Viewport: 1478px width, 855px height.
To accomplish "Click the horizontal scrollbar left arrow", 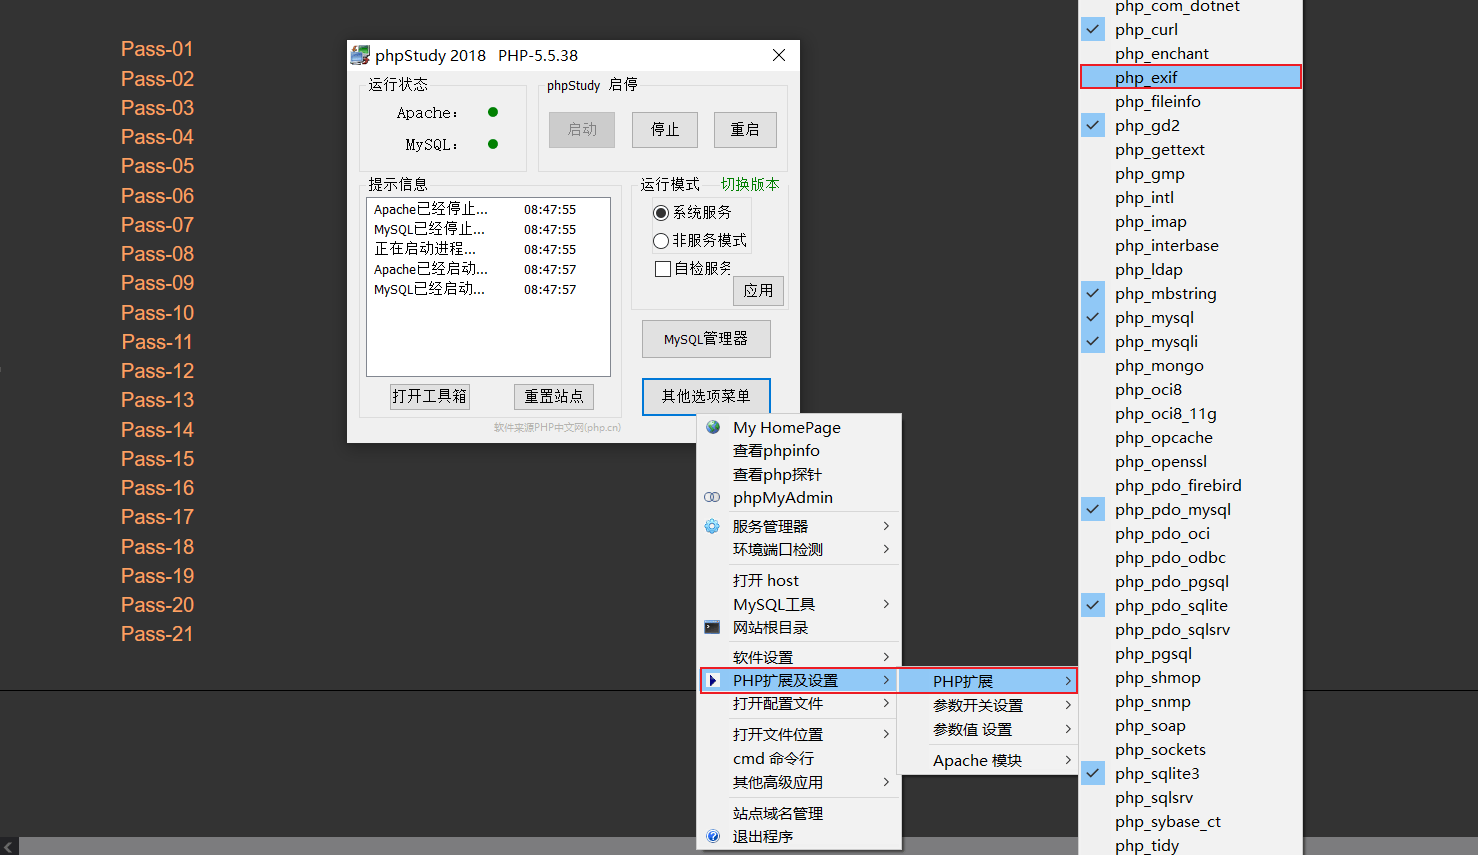I will [9, 847].
